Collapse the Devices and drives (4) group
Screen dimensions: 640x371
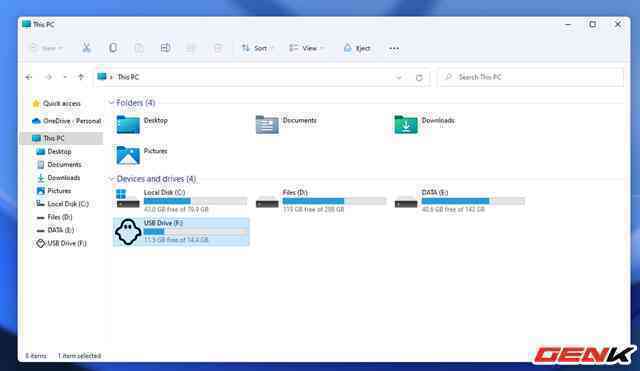tap(111, 179)
